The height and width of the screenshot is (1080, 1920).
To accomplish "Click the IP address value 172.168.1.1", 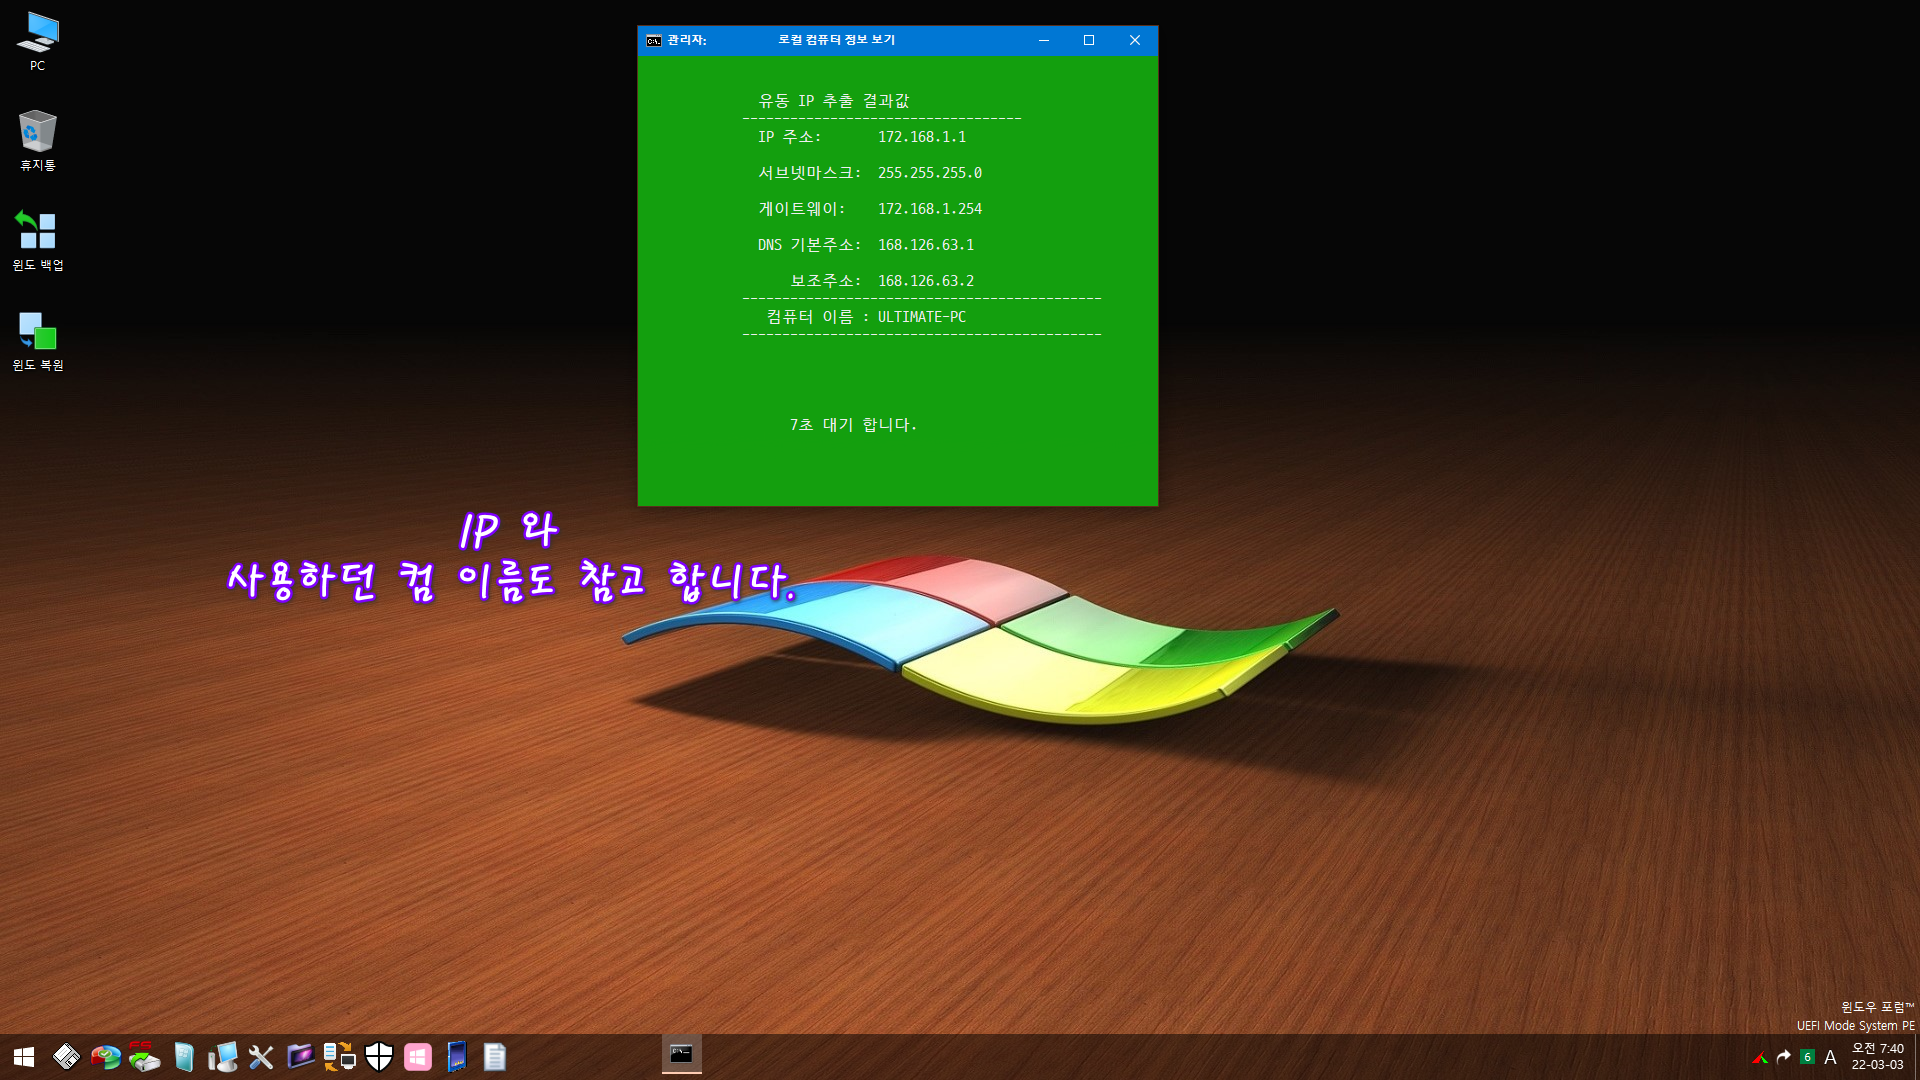I will 922,137.
